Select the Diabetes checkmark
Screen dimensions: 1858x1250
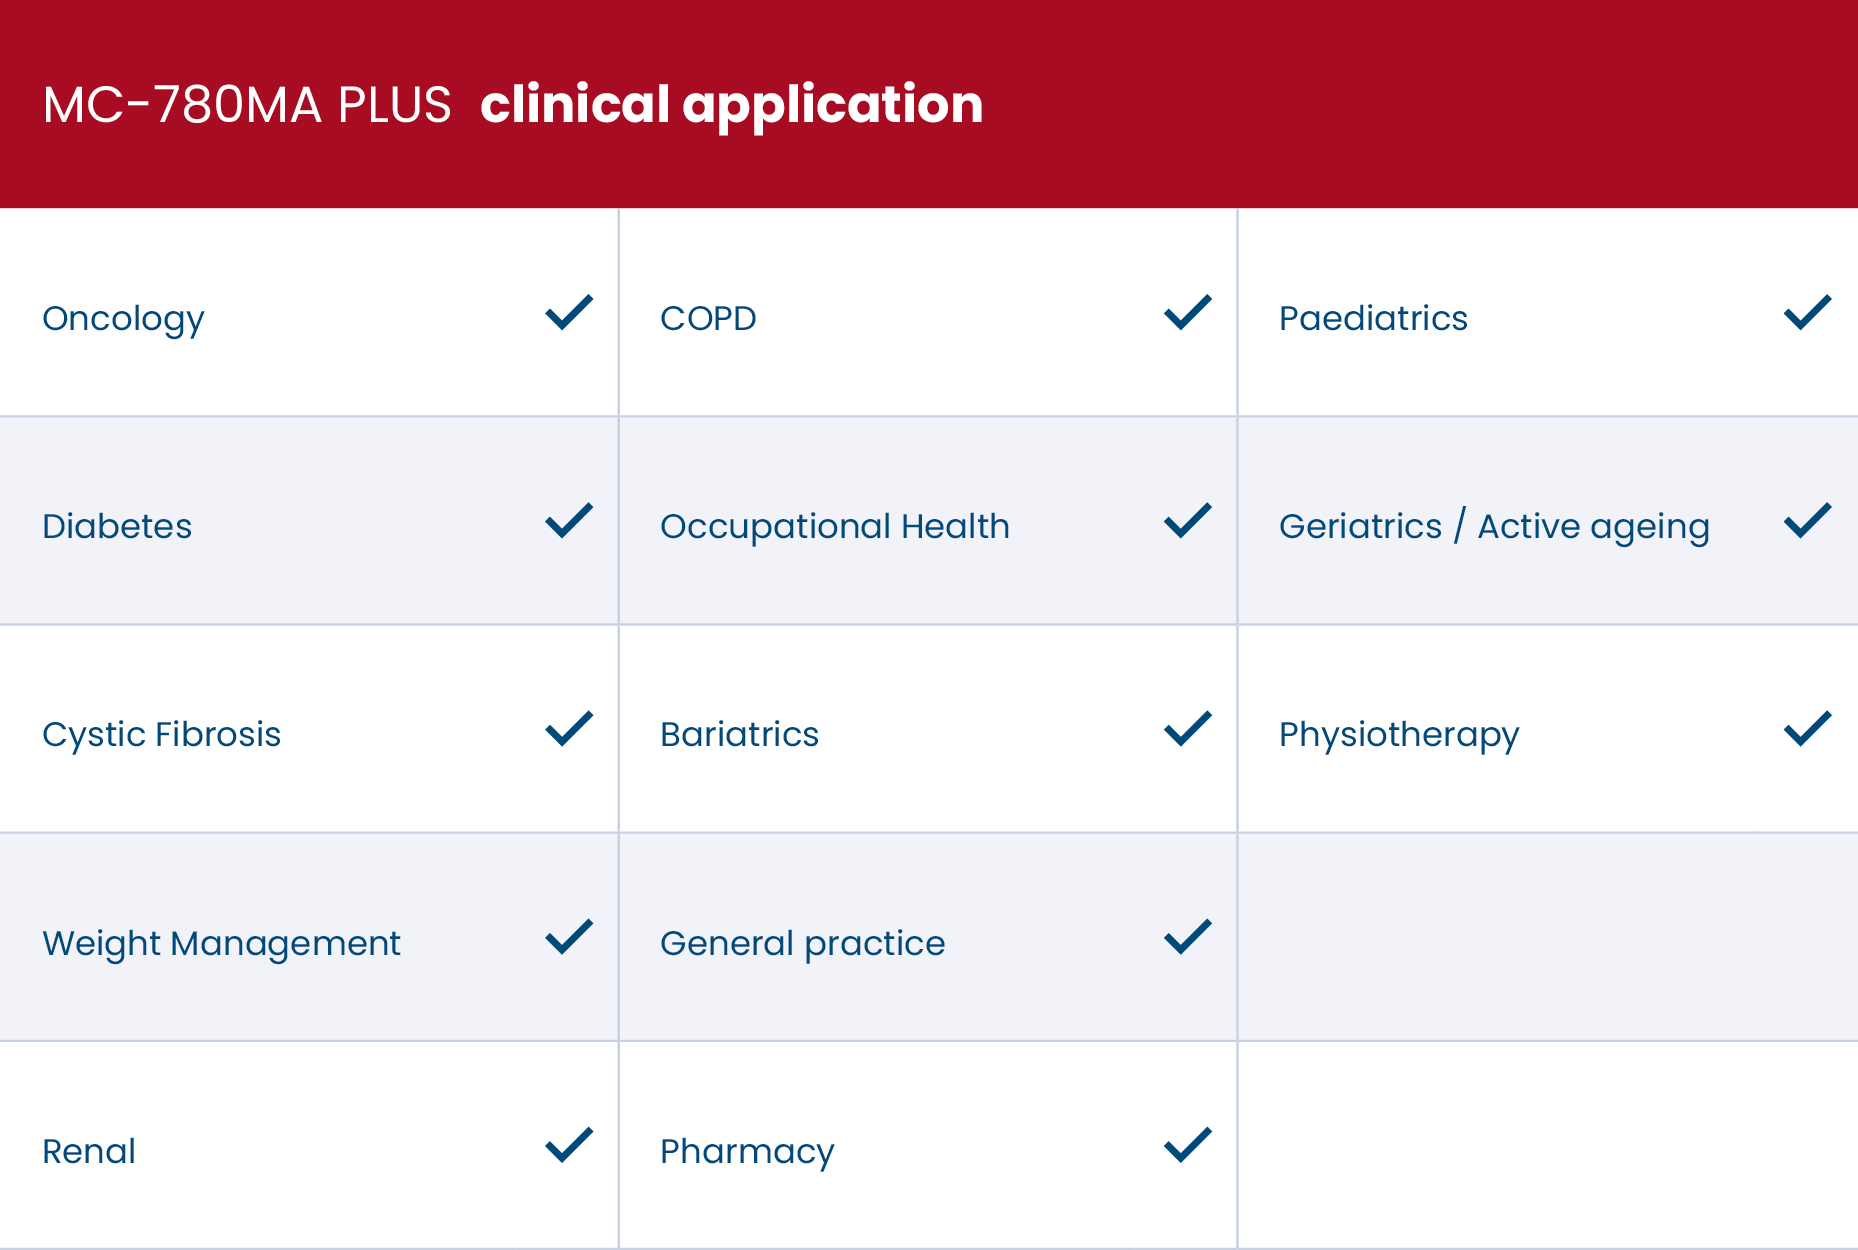(569, 521)
